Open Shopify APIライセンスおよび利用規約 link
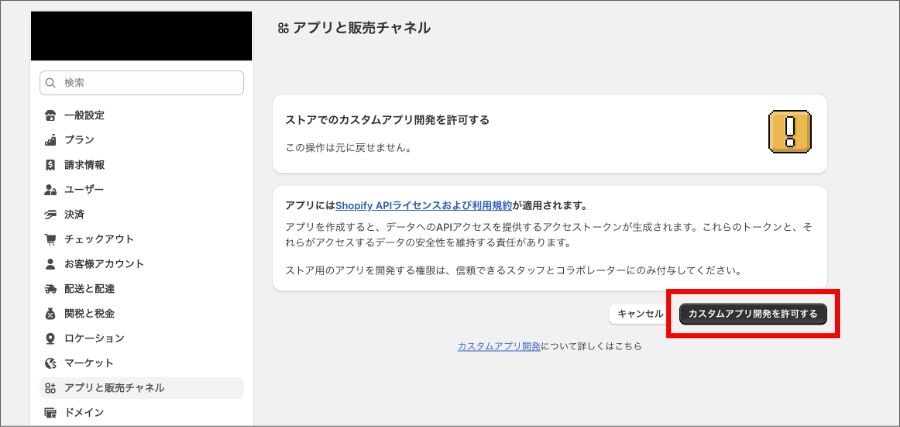The image size is (900, 427). click(424, 205)
